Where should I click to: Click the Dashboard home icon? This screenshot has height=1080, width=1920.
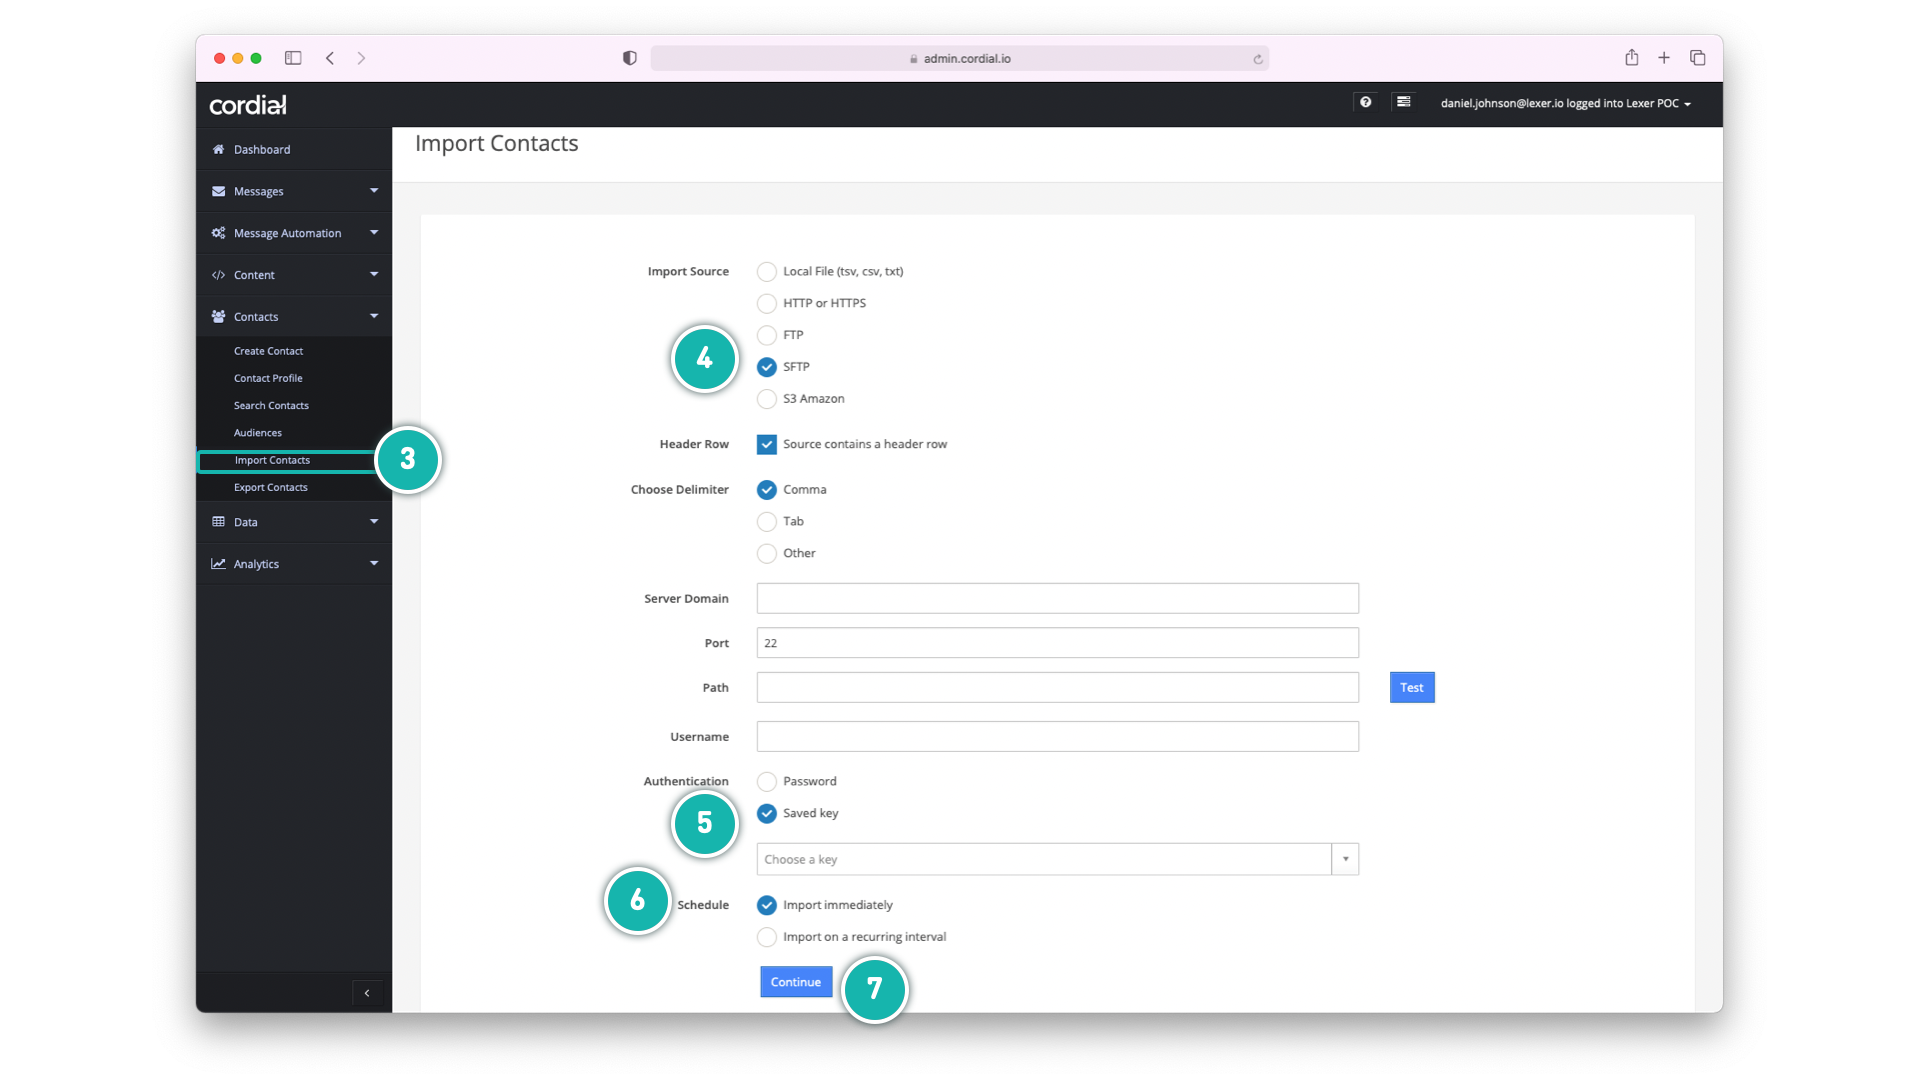pyautogui.click(x=218, y=149)
